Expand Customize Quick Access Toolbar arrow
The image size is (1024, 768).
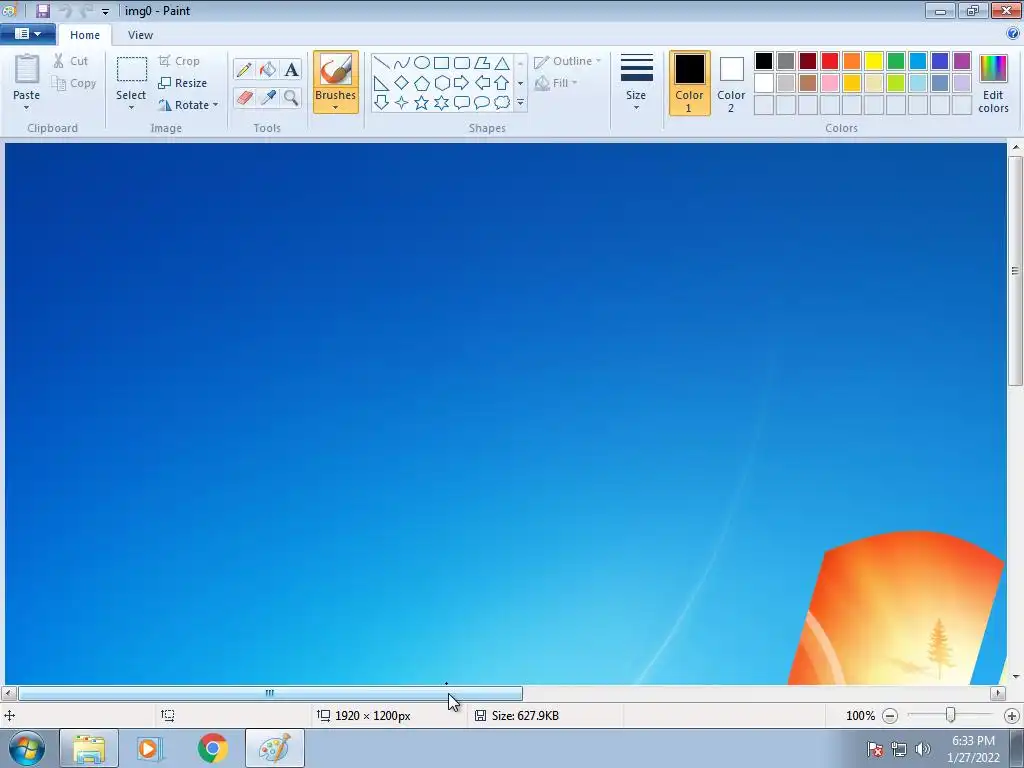pos(105,11)
